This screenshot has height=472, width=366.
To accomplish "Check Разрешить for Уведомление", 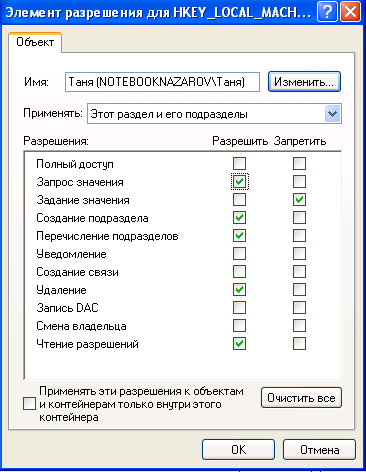I will tap(239, 254).
